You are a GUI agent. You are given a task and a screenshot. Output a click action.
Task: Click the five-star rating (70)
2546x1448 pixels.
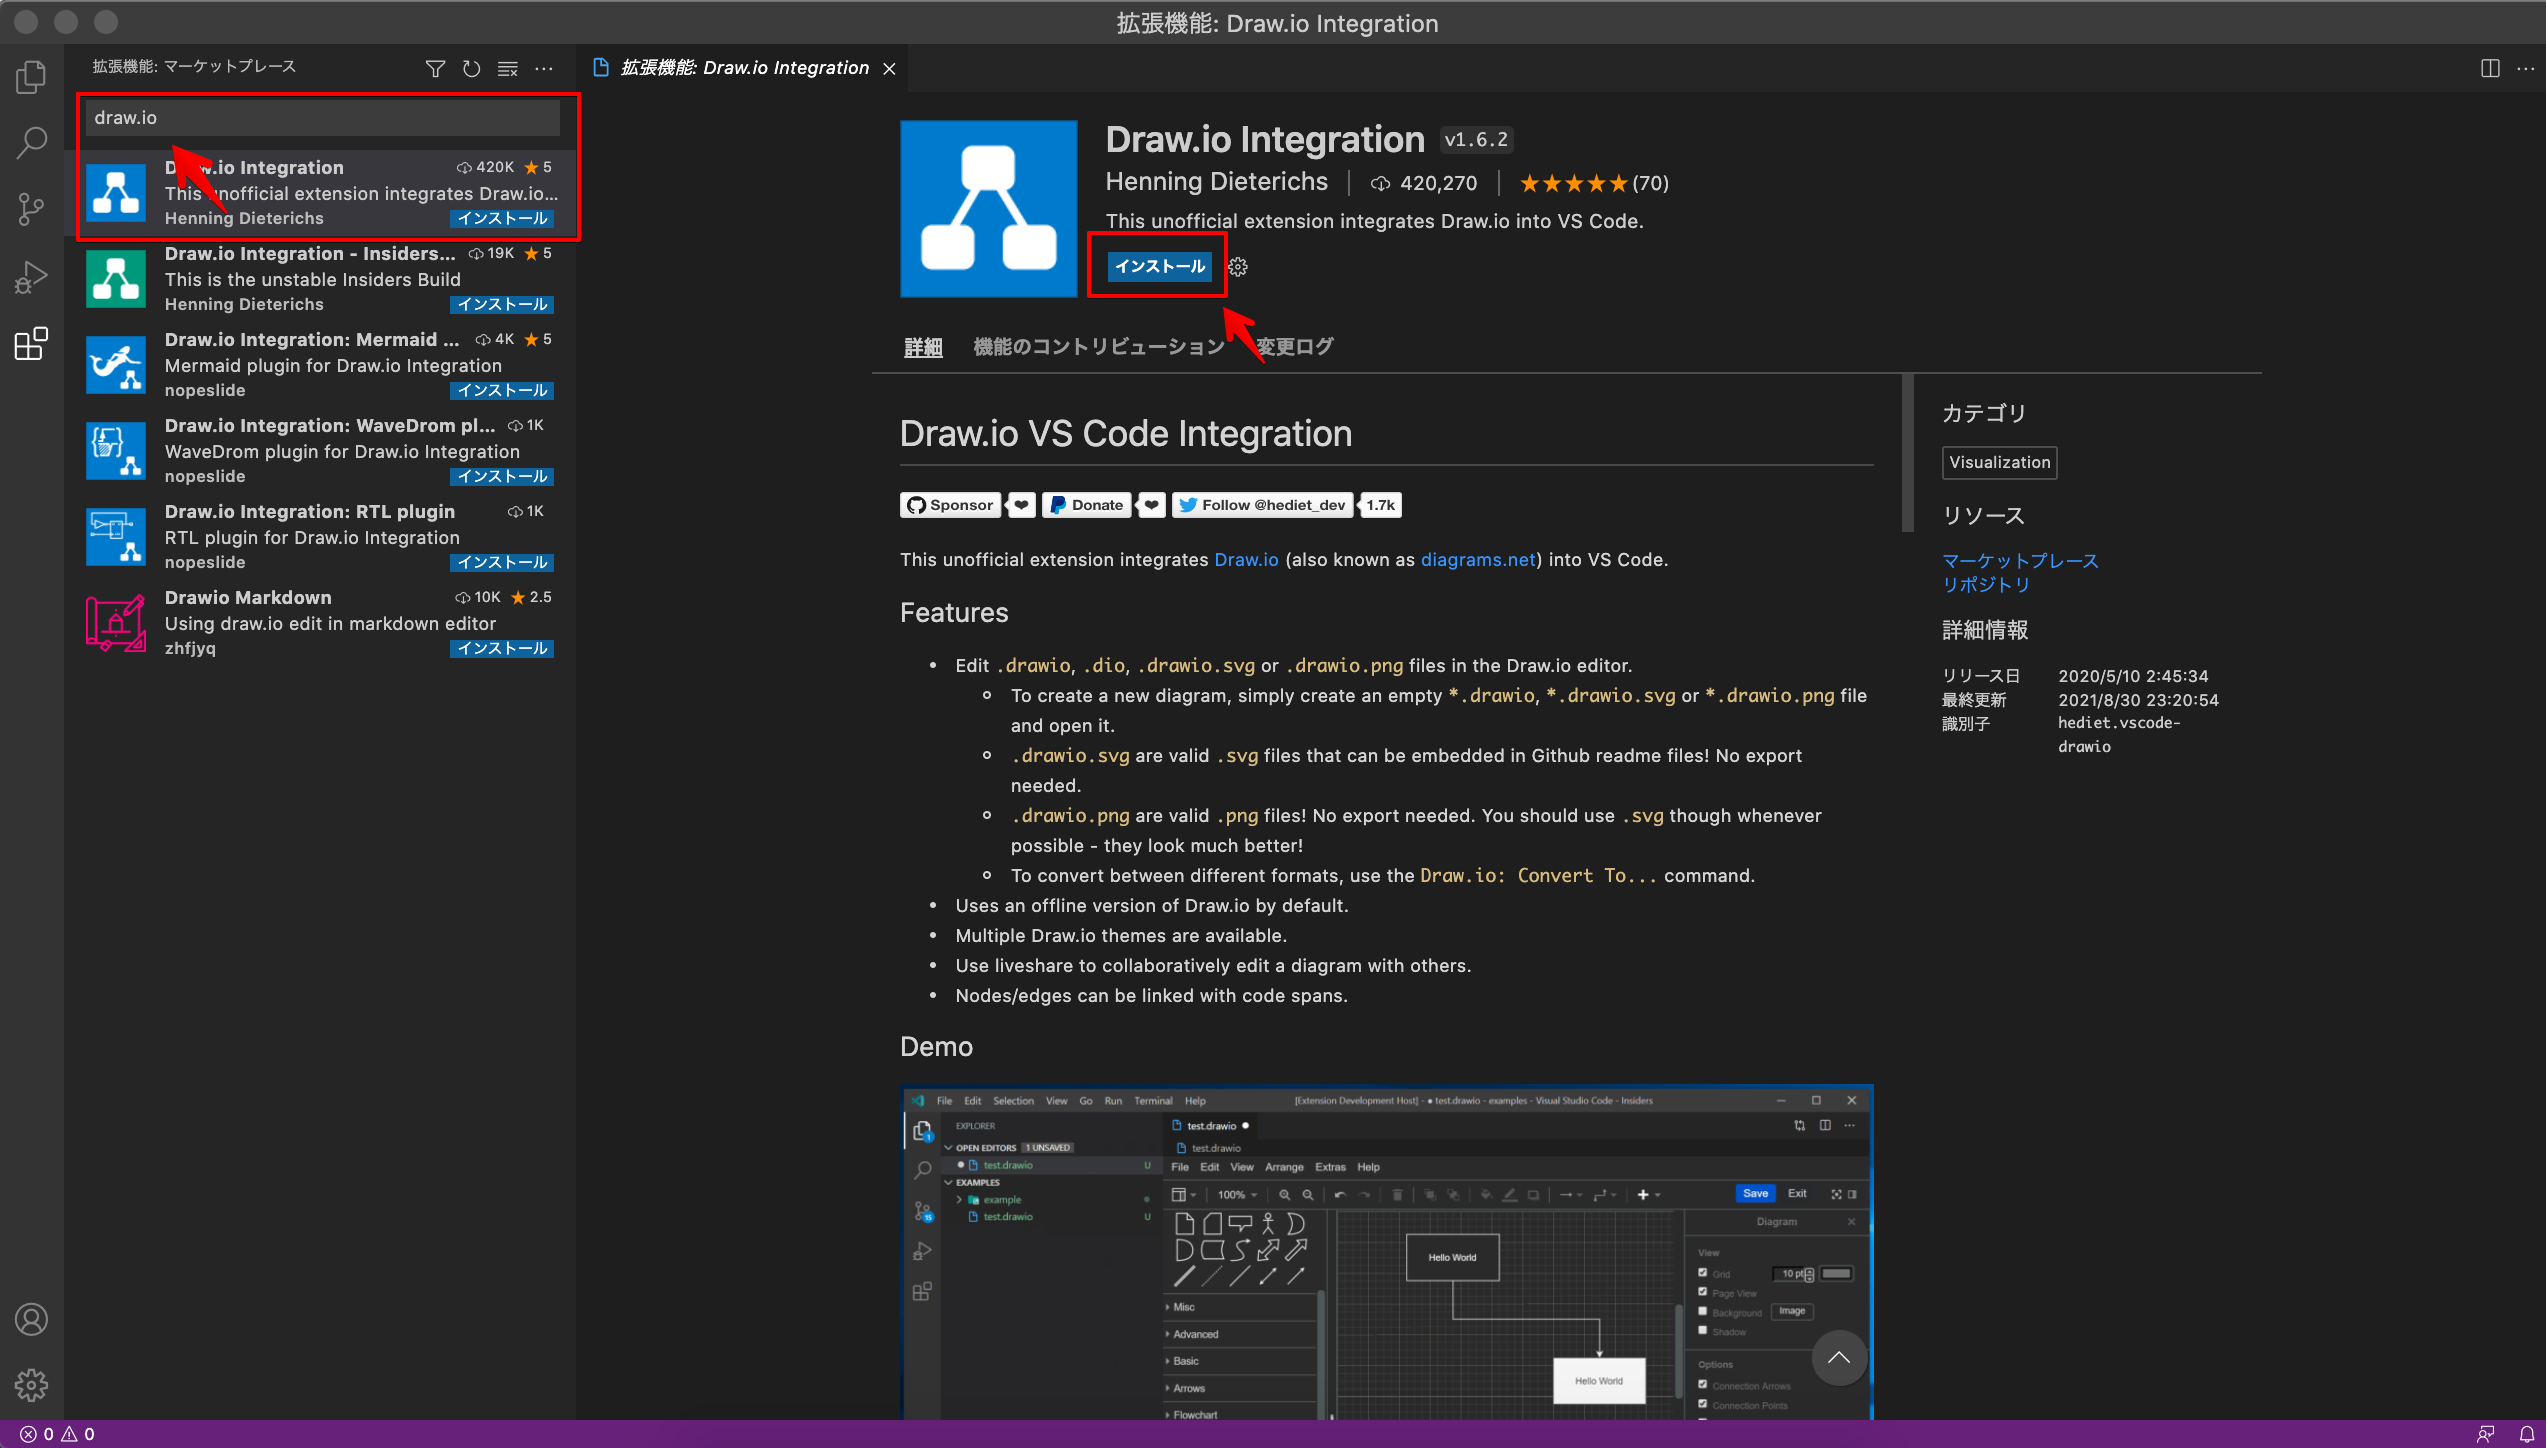[x=1594, y=183]
